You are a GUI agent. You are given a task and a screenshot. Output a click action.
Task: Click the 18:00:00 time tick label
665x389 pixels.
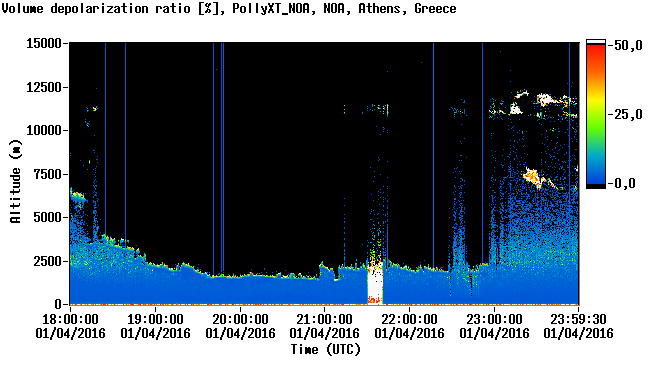tap(70, 326)
